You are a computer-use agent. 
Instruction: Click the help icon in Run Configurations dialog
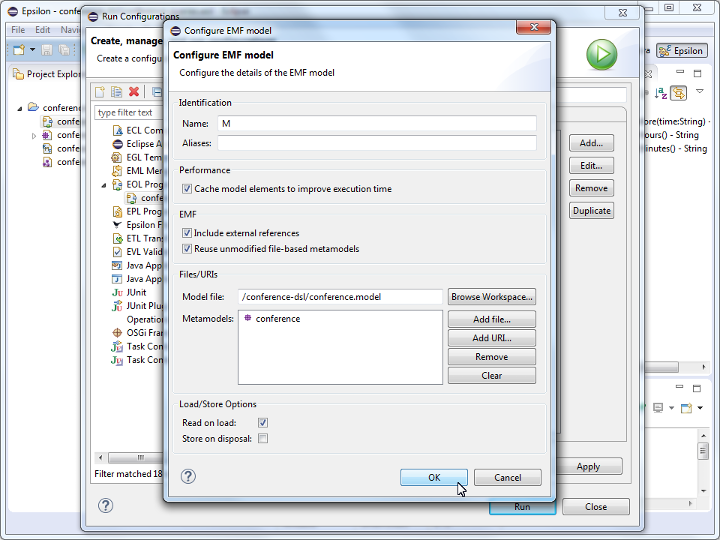(105, 506)
